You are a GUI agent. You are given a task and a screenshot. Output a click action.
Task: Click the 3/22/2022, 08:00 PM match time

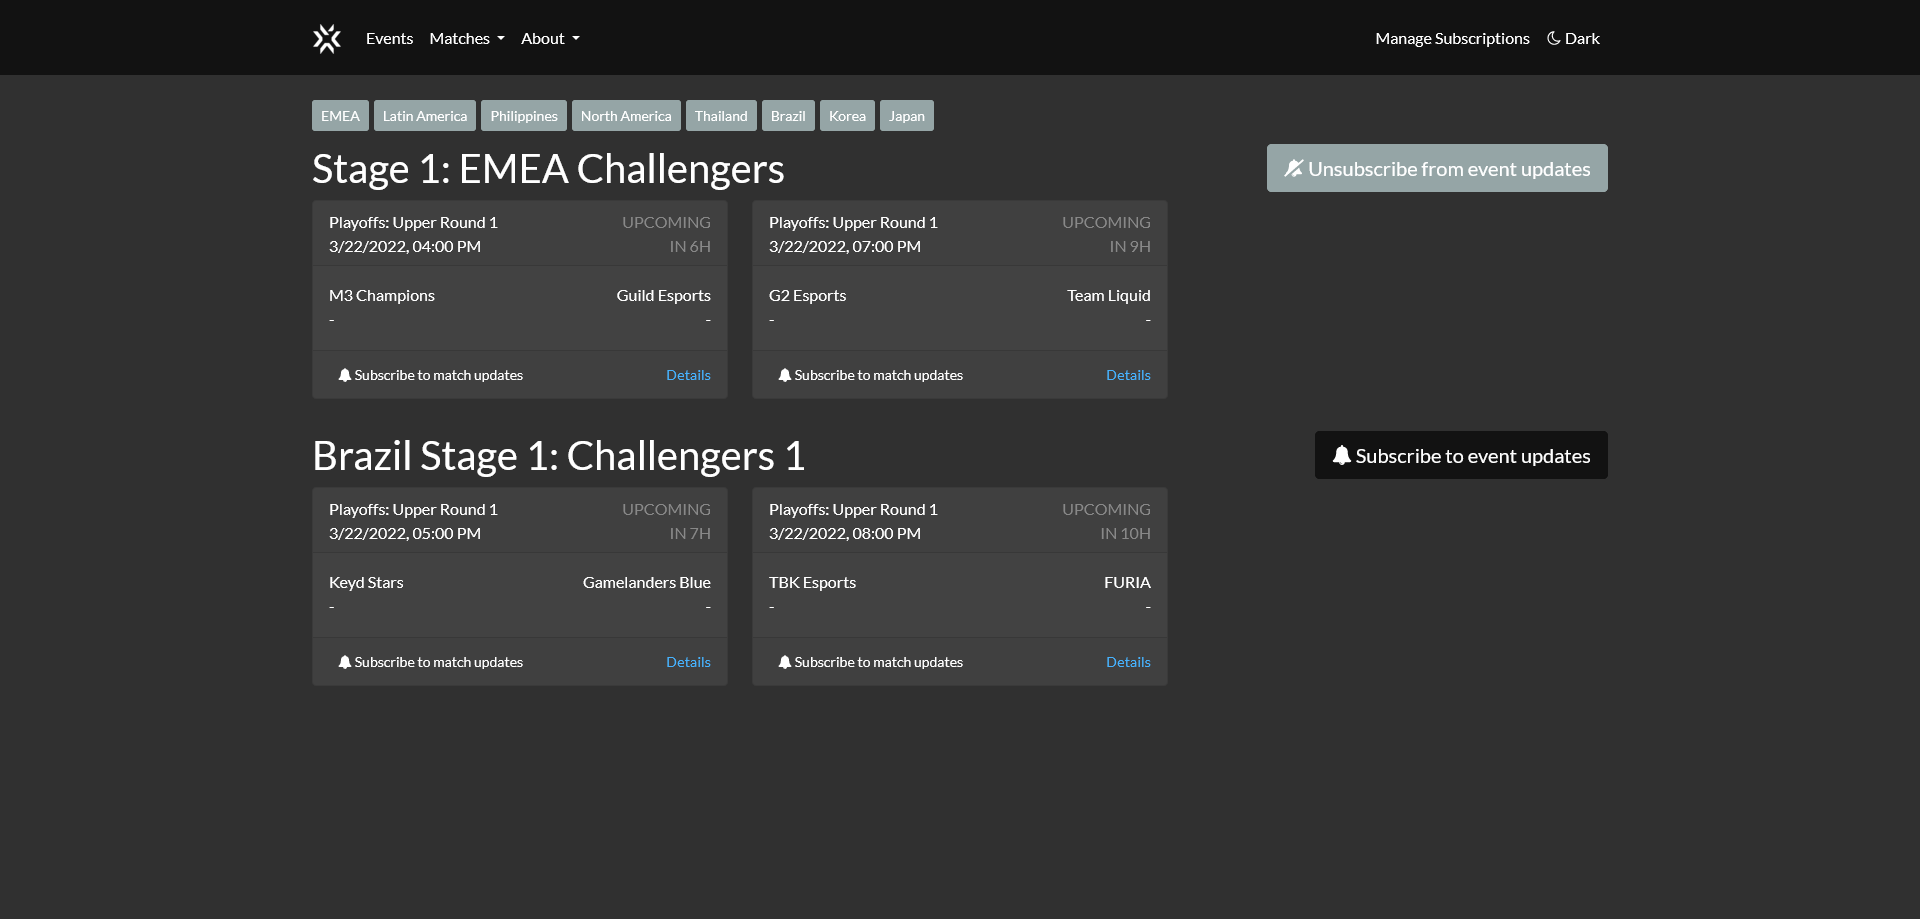[x=845, y=533]
